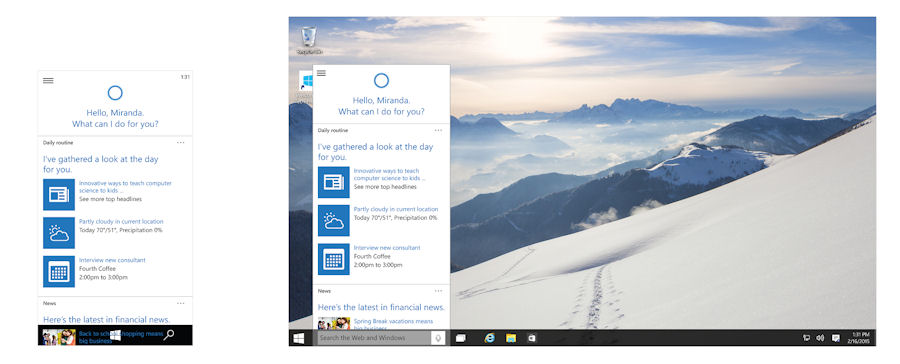
Task: Open the news headlines tile on desktop
Action: click(333, 182)
